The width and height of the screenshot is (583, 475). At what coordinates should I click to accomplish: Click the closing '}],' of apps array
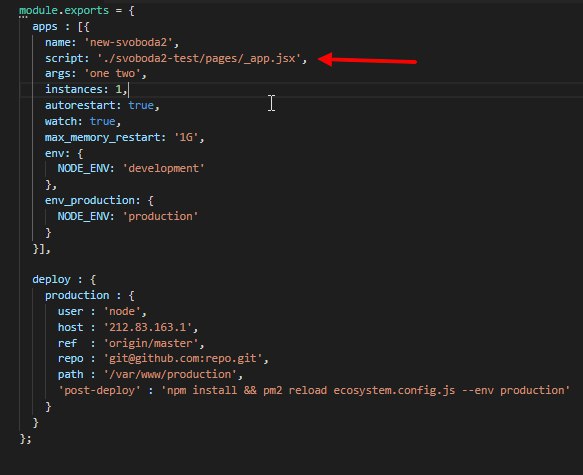pyautogui.click(x=42, y=249)
